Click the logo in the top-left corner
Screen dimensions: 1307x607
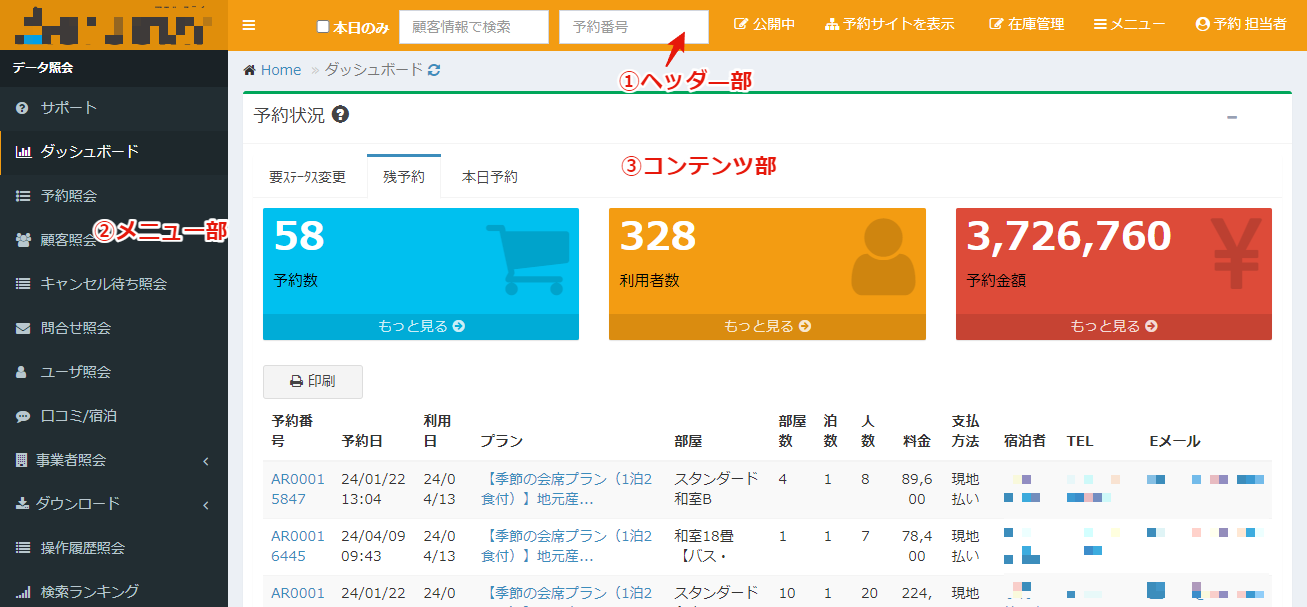112,26
